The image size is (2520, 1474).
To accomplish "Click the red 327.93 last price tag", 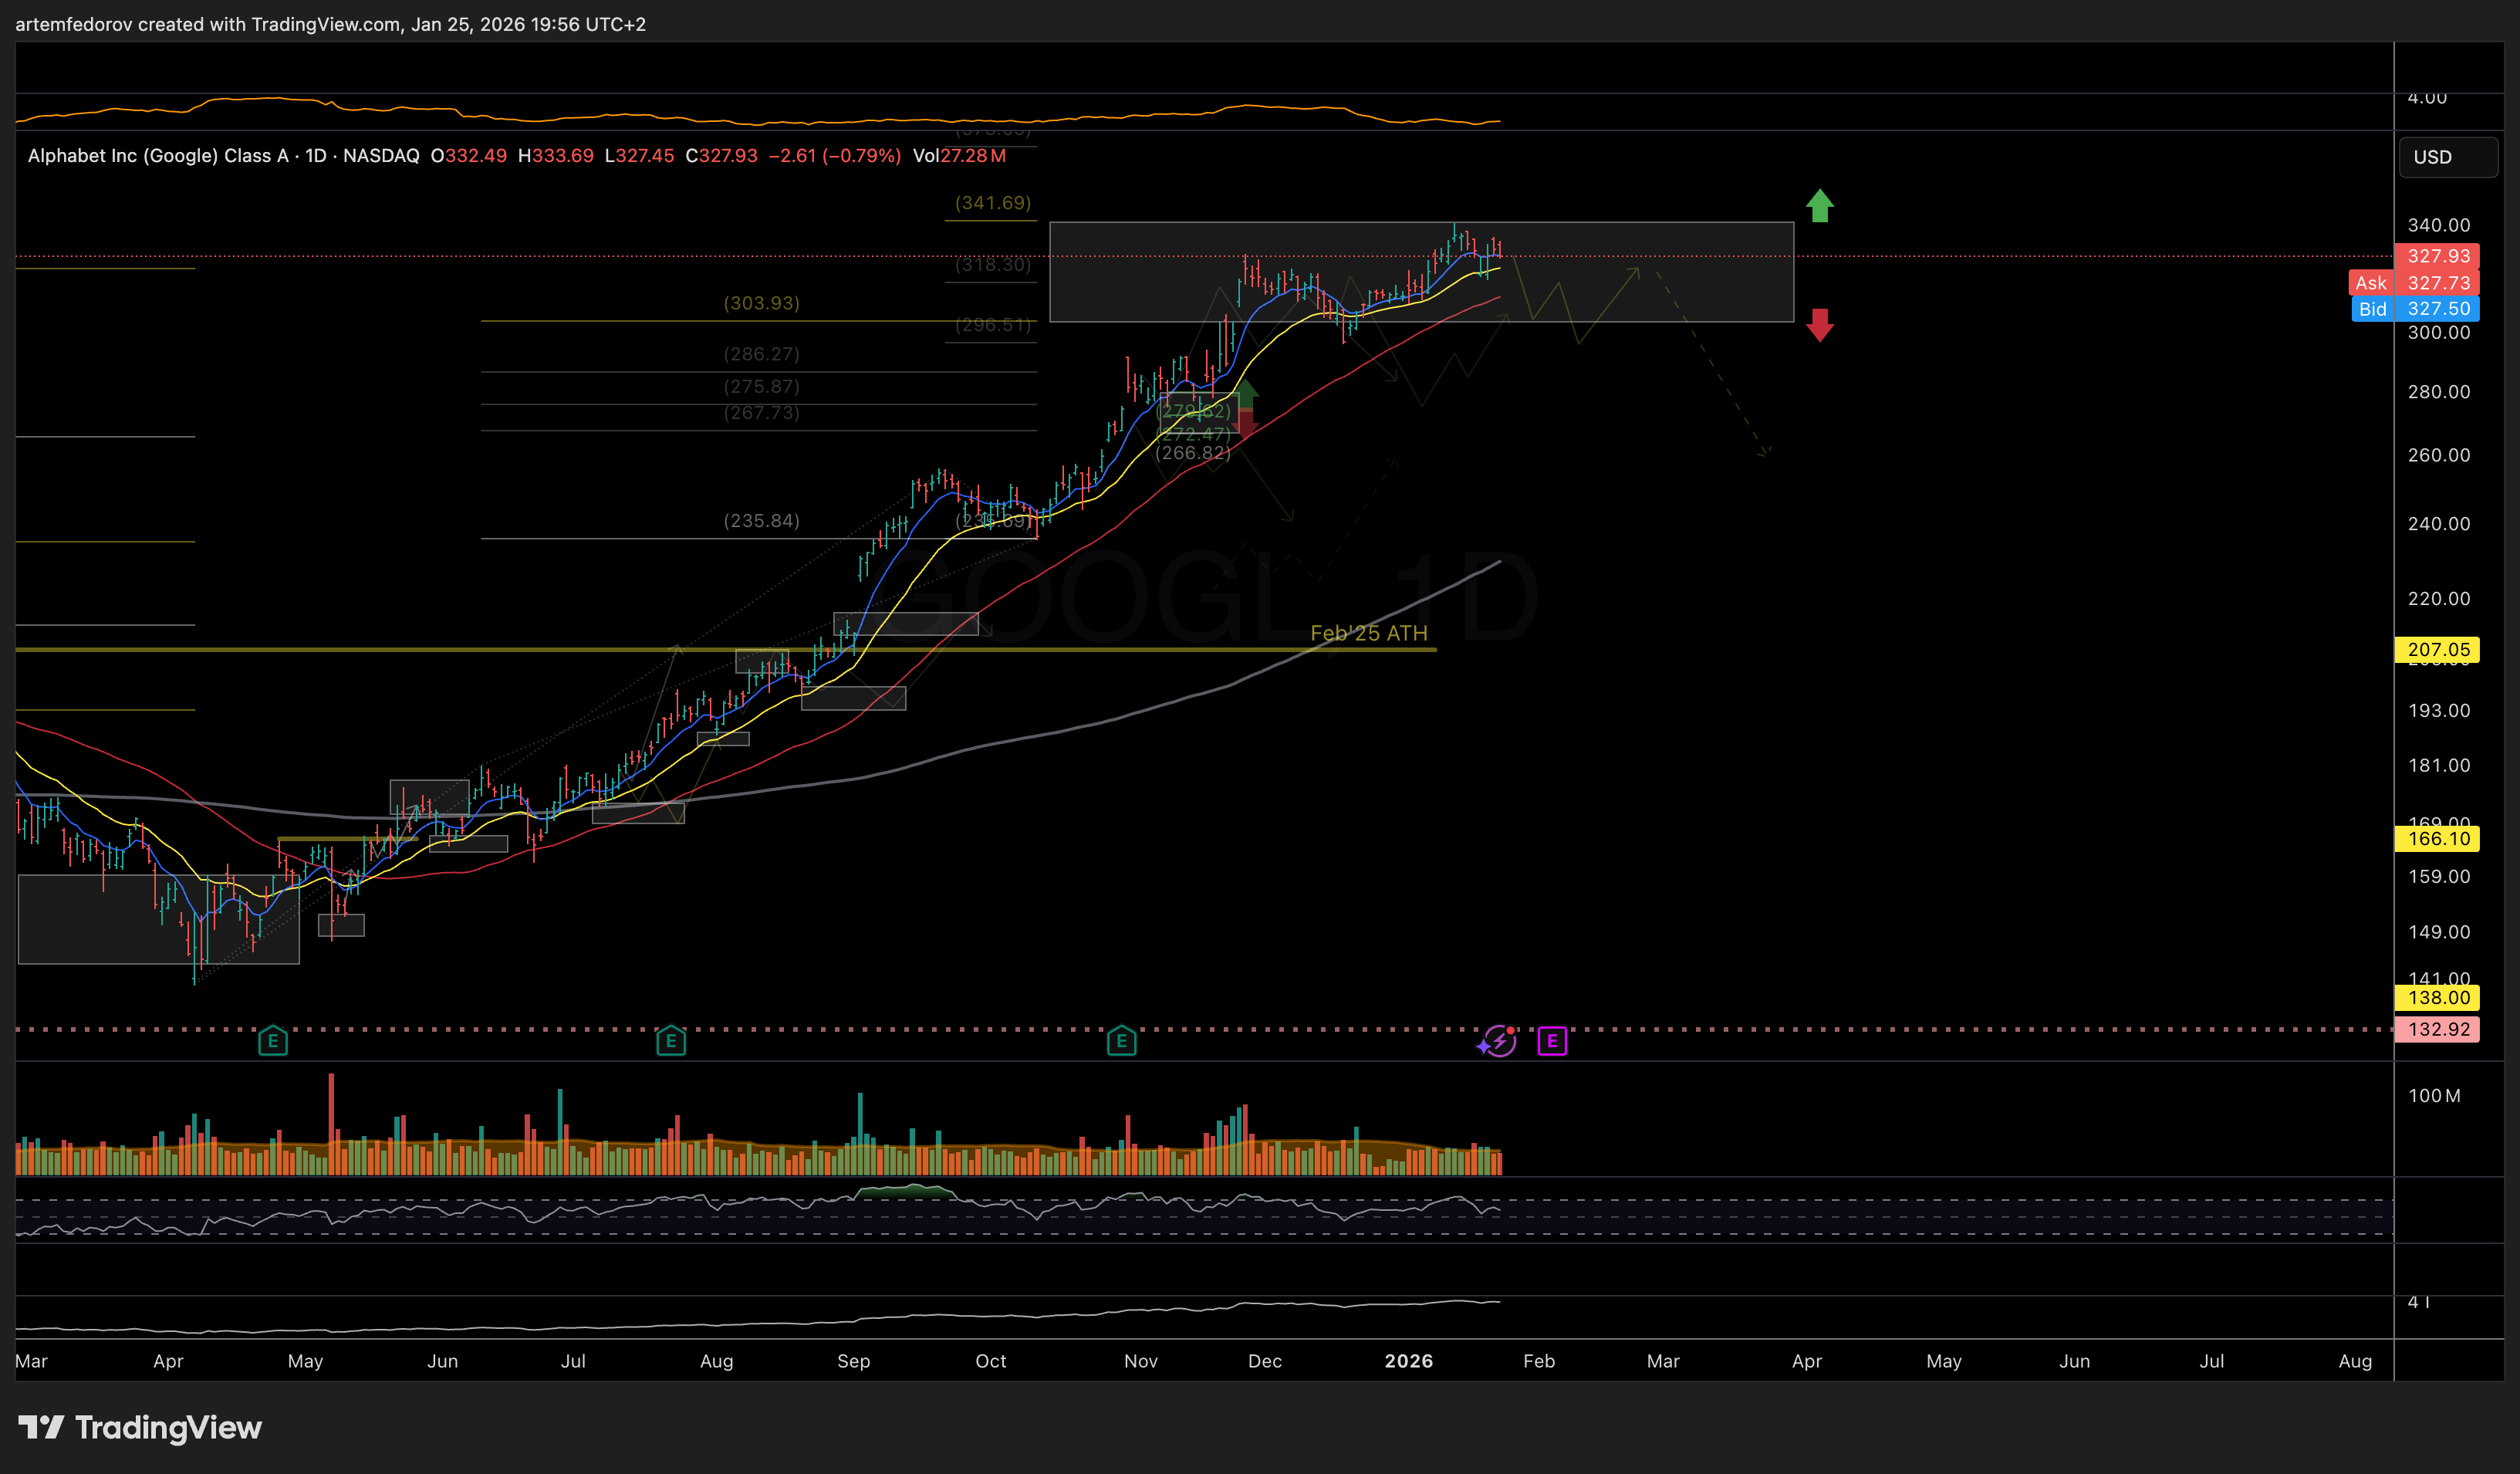I will [x=2437, y=256].
